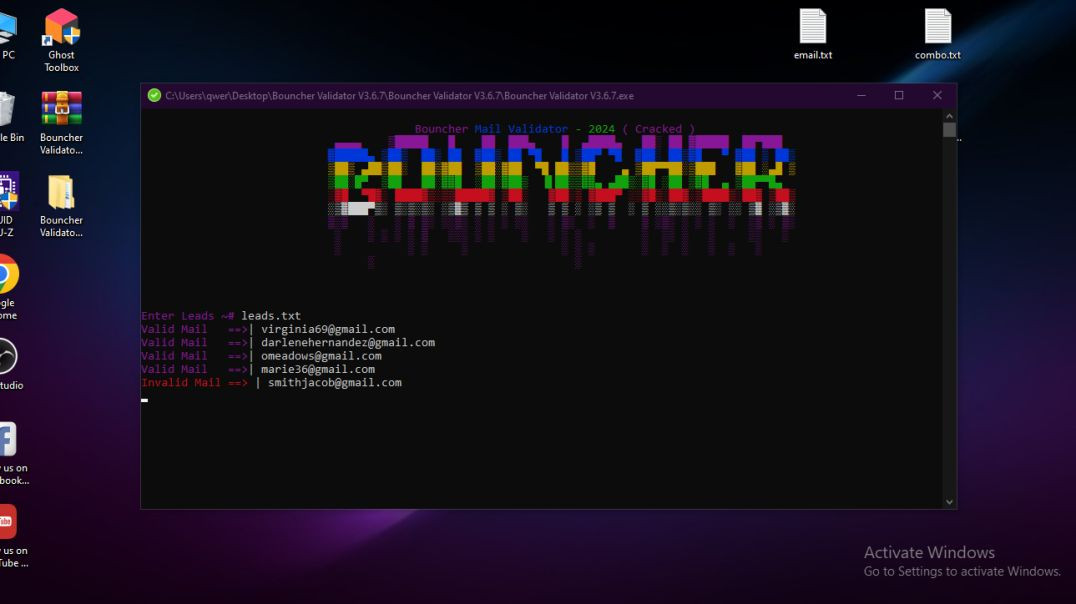The image size is (1076, 604).
Task: Click the omeadows@gmail.com result line
Action: pyautogui.click(x=261, y=356)
